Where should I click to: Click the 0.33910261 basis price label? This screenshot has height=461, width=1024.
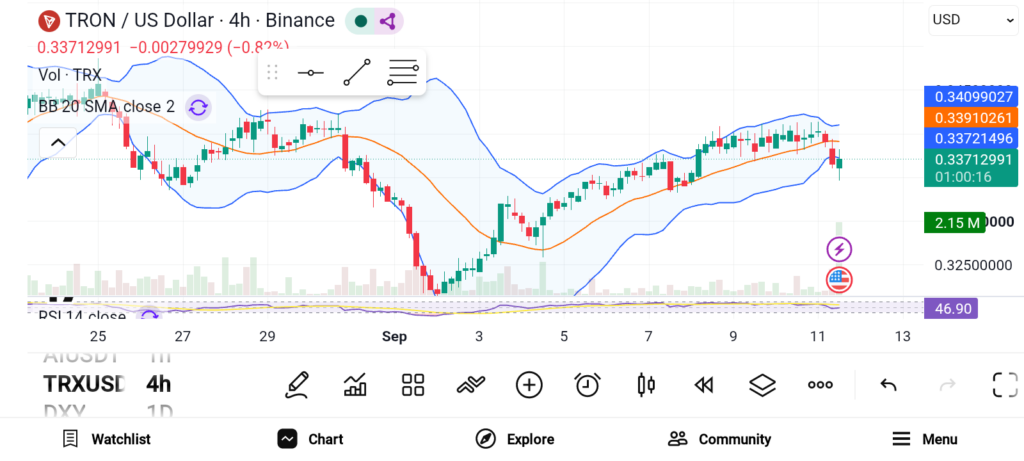click(x=970, y=118)
